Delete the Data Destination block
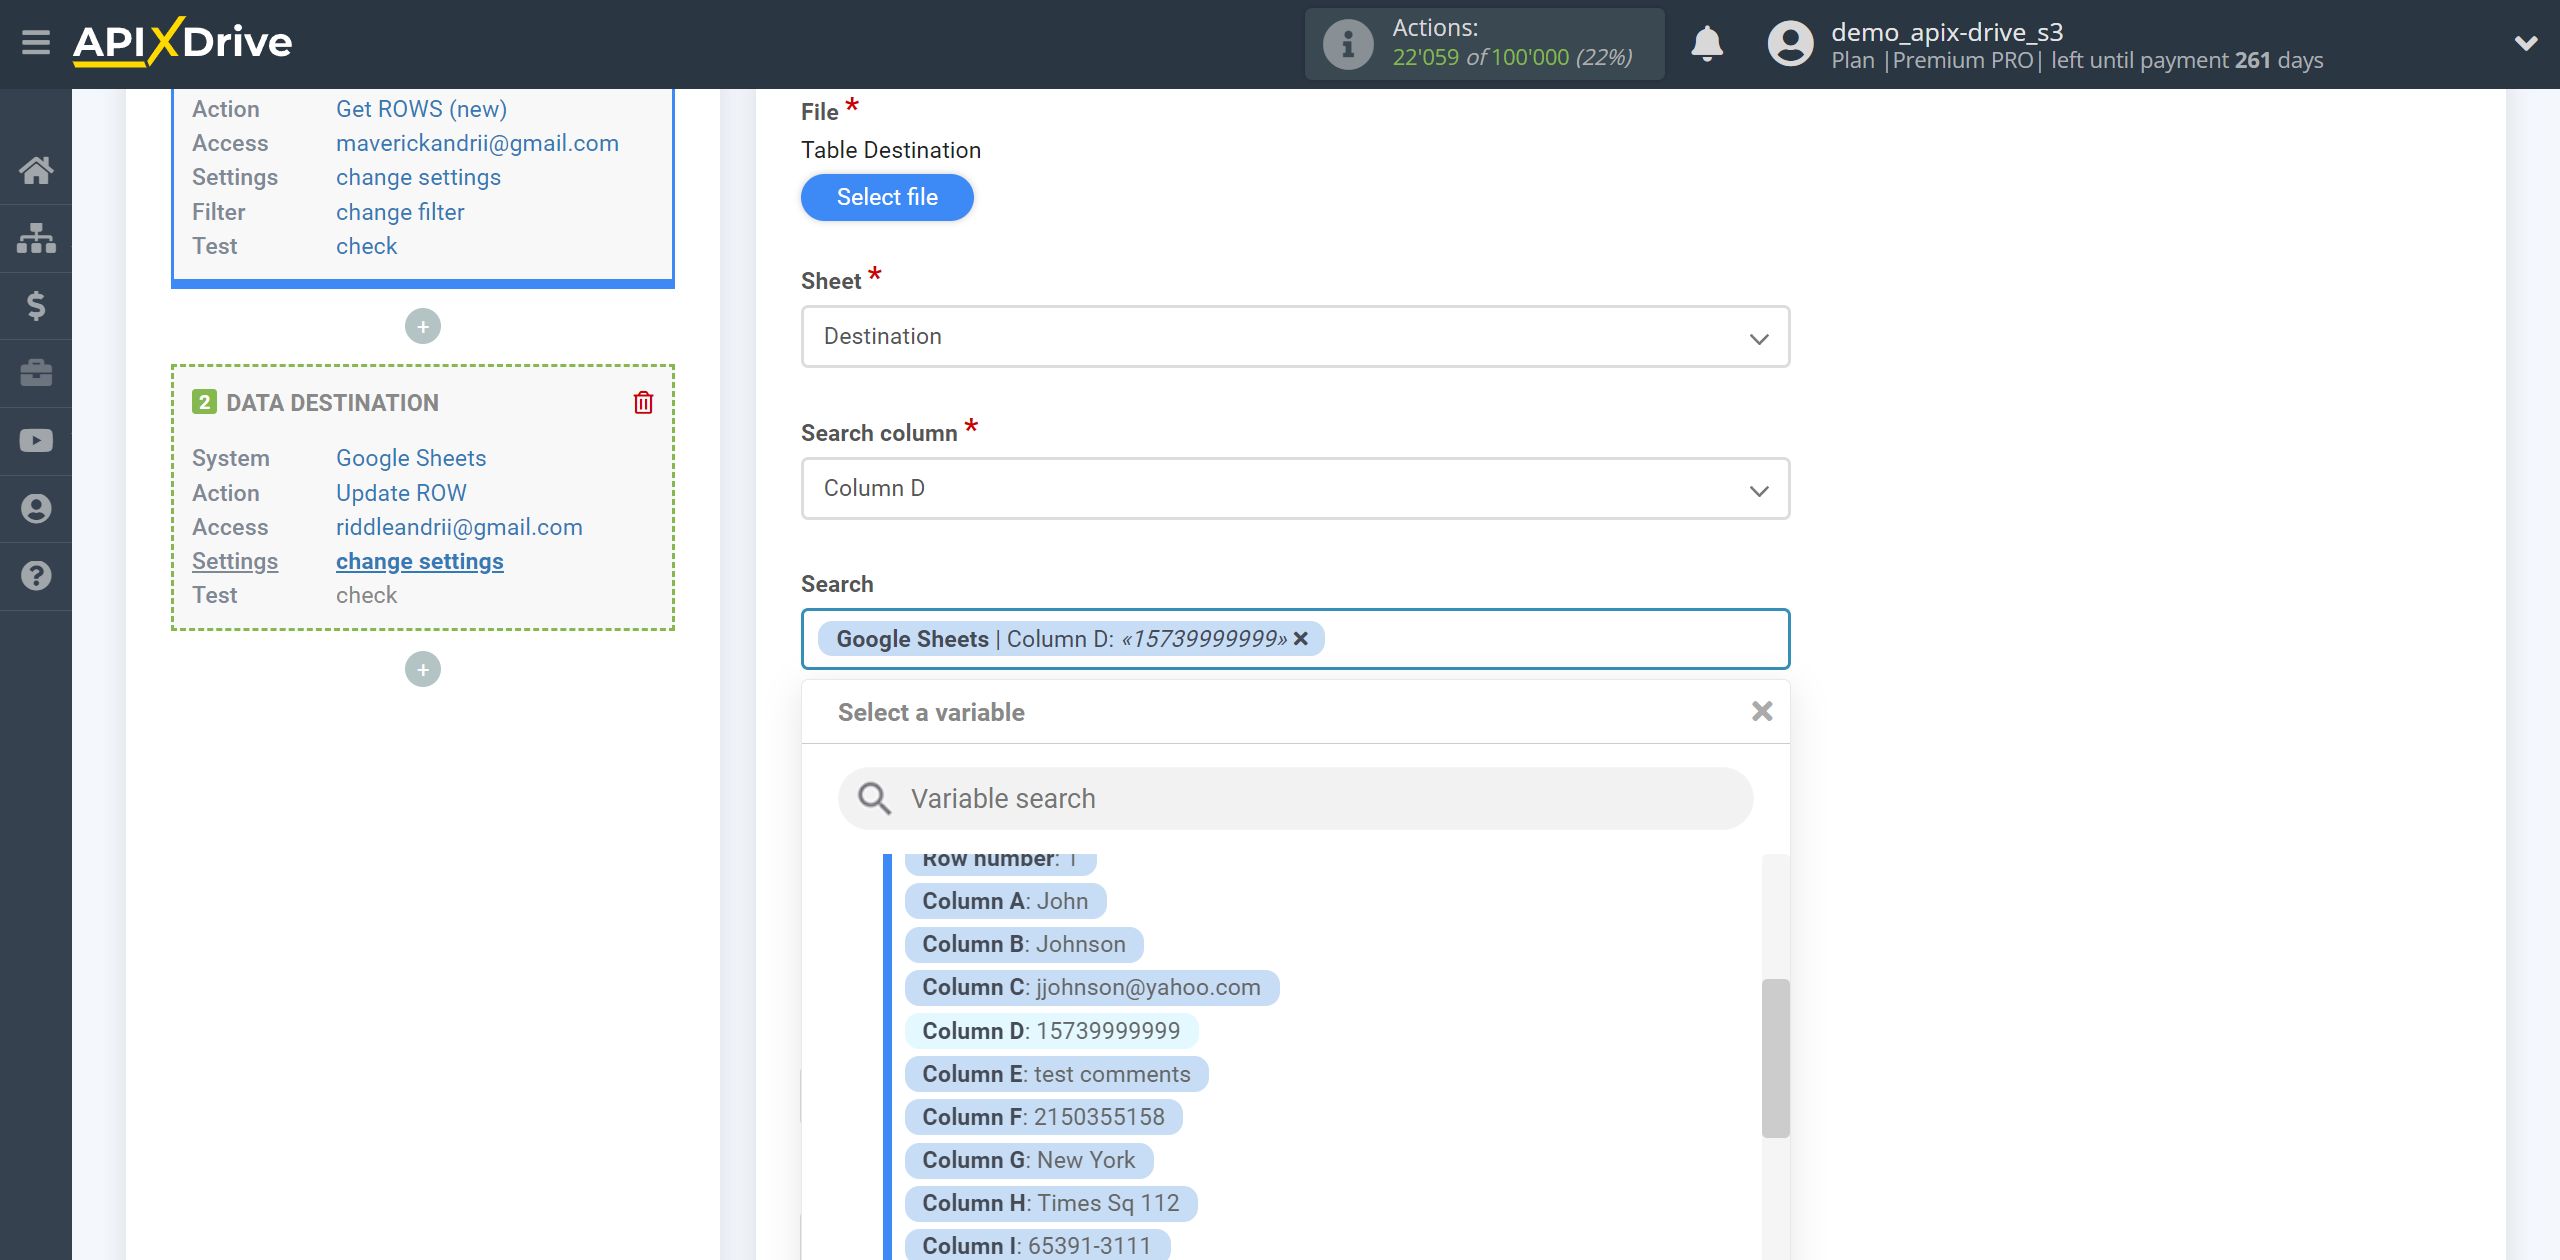This screenshot has height=1260, width=2560. pos(643,403)
